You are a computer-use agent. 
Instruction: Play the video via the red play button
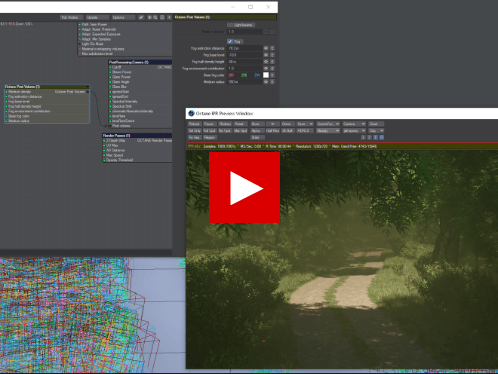tap(244, 188)
